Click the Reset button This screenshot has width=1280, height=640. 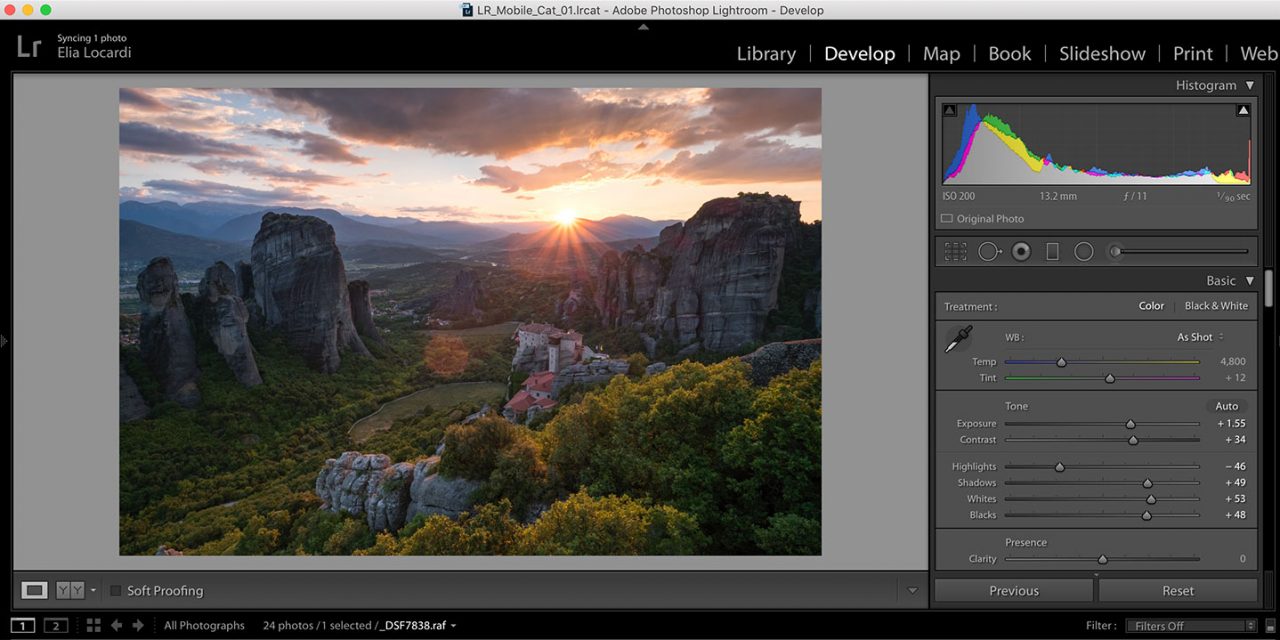pyautogui.click(x=1177, y=591)
